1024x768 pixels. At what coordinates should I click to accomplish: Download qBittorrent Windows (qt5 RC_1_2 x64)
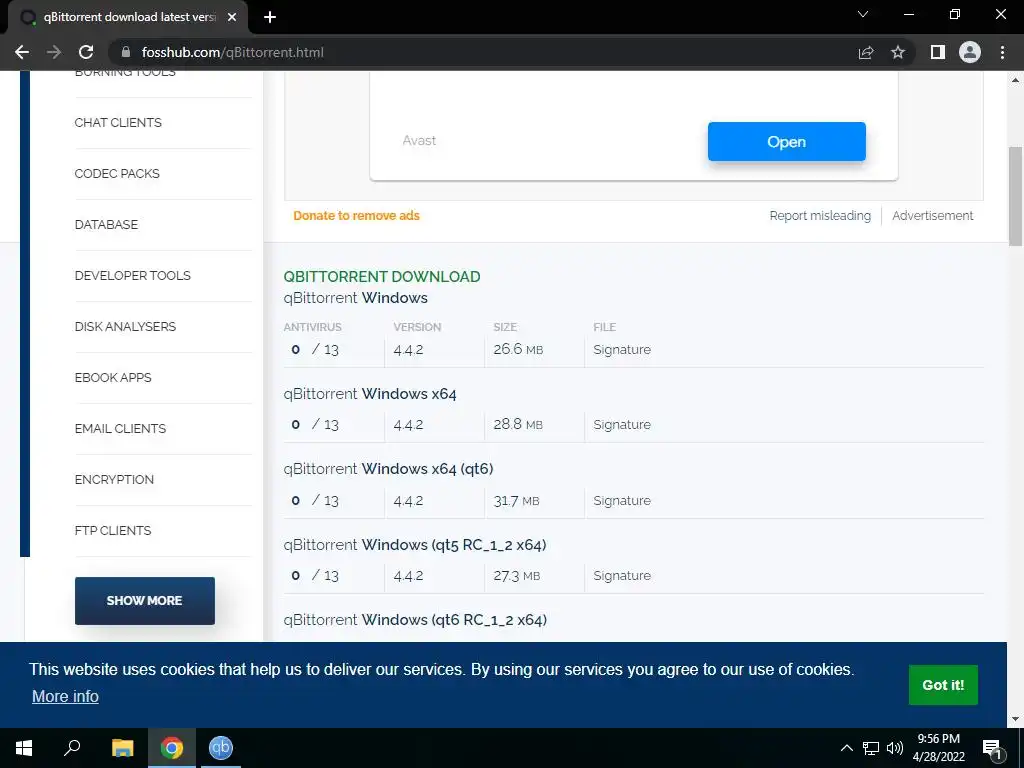pyautogui.click(x=415, y=545)
